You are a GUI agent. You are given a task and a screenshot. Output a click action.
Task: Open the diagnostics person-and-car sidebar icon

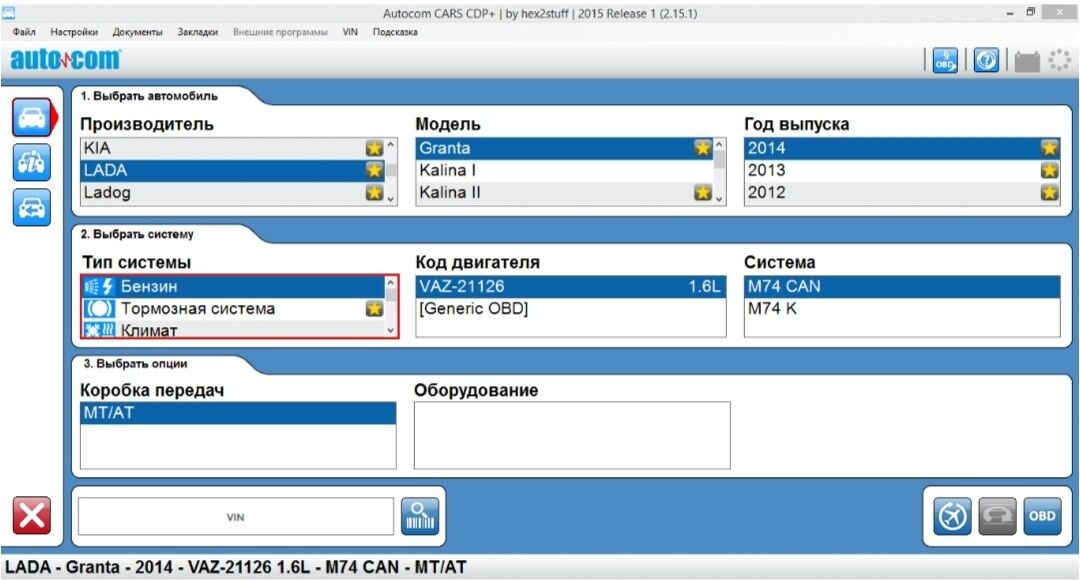(x=32, y=163)
